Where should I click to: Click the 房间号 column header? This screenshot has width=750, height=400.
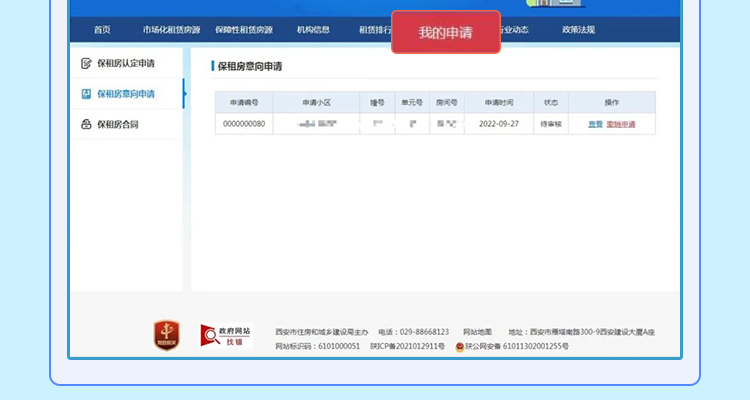coord(447,102)
